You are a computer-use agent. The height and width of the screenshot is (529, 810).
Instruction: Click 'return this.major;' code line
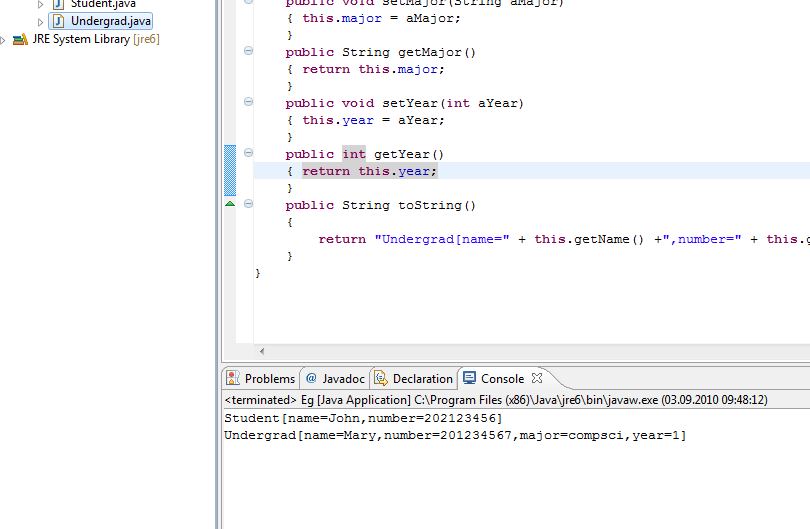(373, 69)
